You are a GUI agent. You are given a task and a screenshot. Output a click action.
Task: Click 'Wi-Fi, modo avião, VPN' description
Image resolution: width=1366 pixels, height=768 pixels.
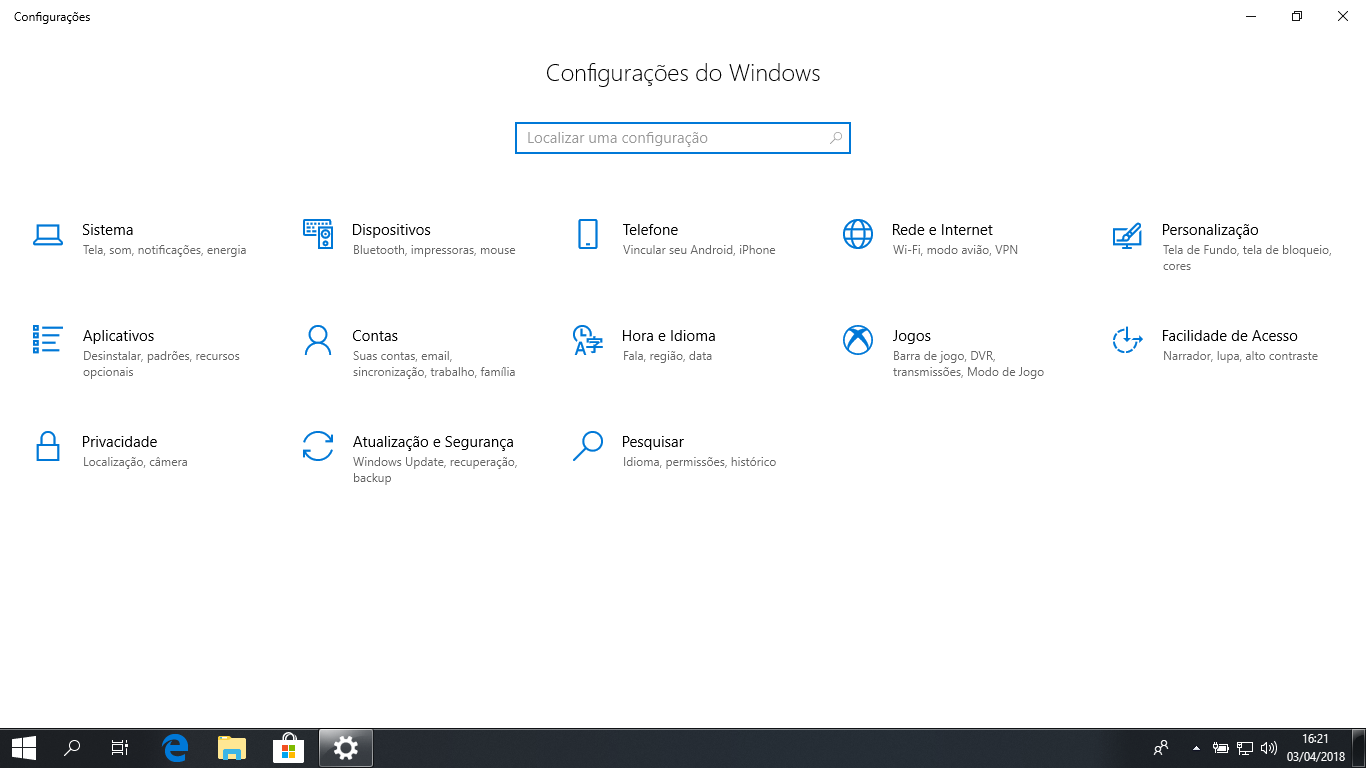pyautogui.click(x=955, y=250)
